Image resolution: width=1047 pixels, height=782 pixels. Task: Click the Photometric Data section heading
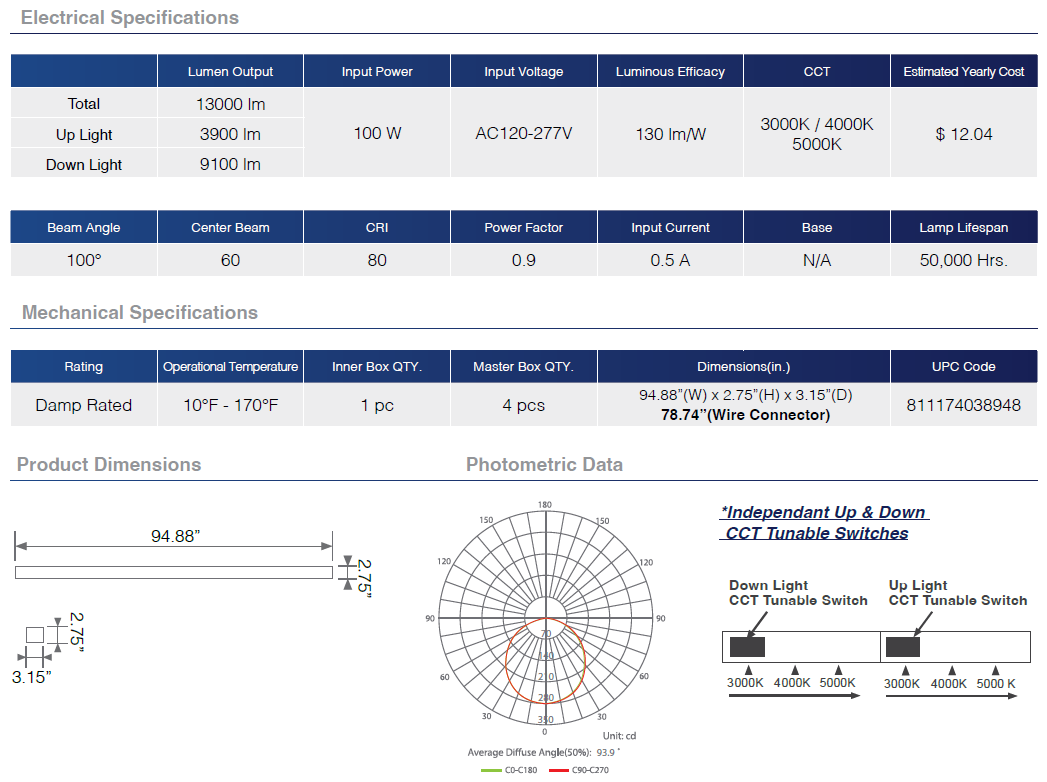click(x=544, y=465)
